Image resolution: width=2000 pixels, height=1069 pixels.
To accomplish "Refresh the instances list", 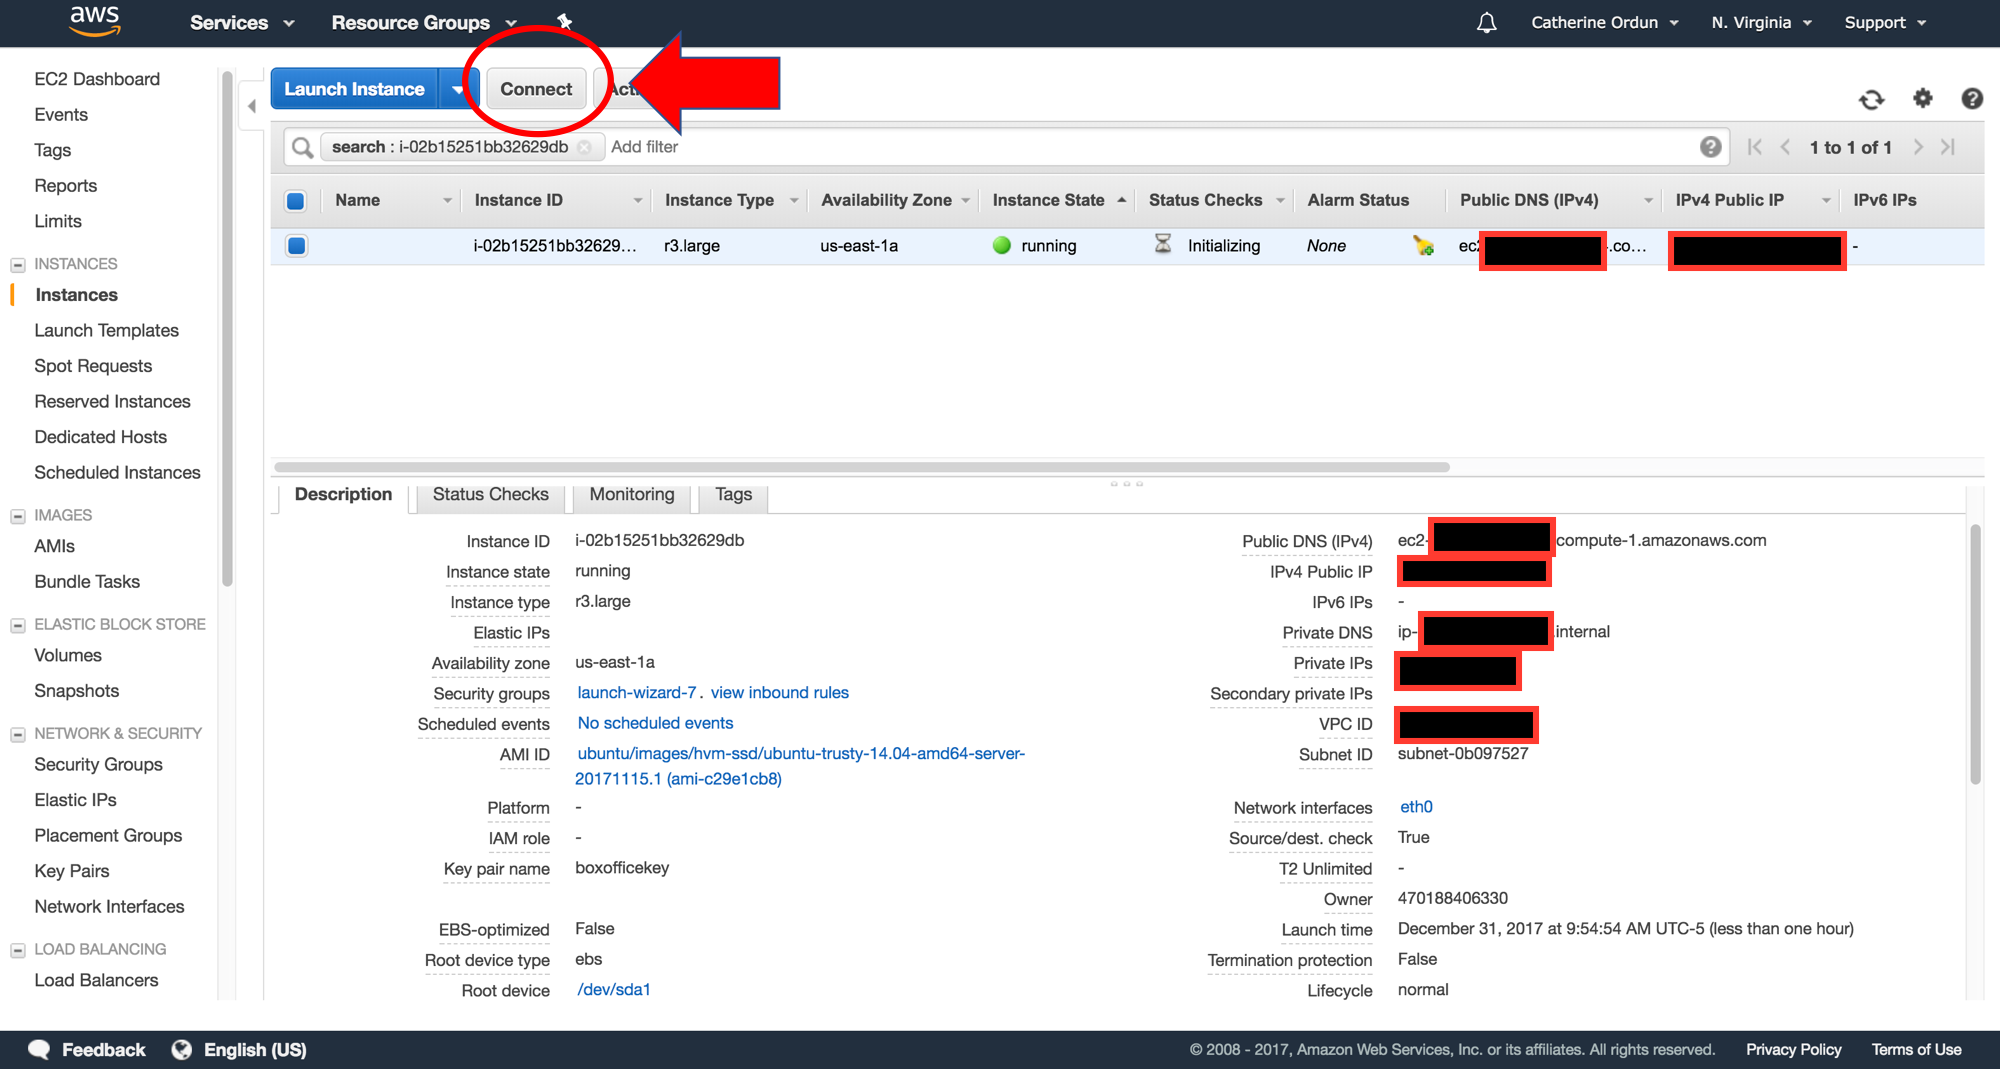I will [x=1871, y=99].
